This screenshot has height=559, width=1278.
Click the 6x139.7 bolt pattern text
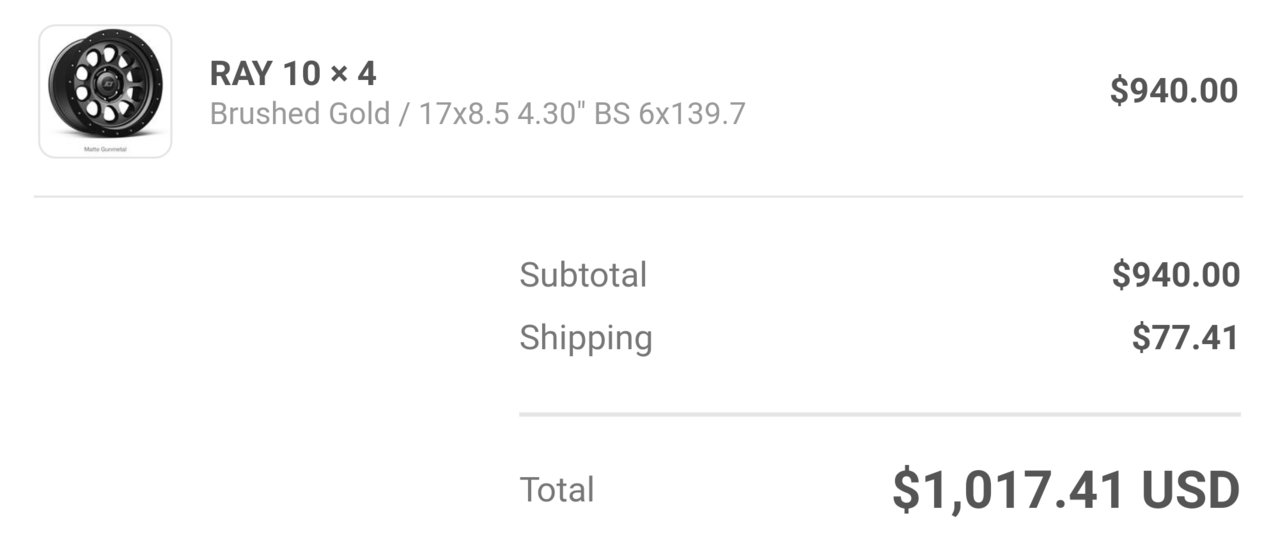(x=692, y=113)
